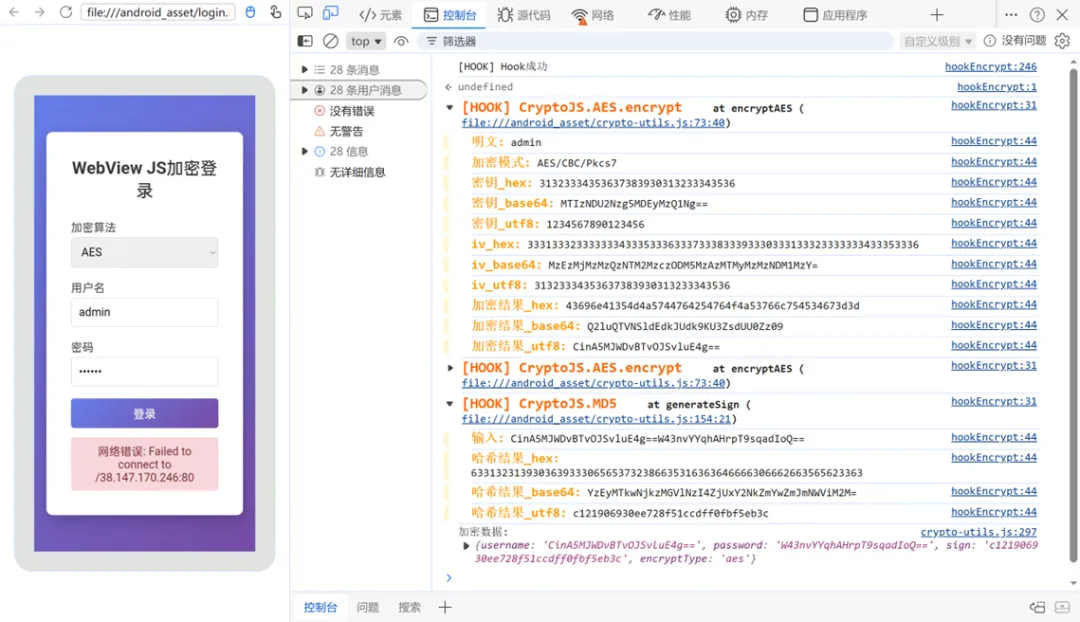This screenshot has height=622, width=1080.
Task: Open the 内存 (Memory) tab
Action: point(747,15)
